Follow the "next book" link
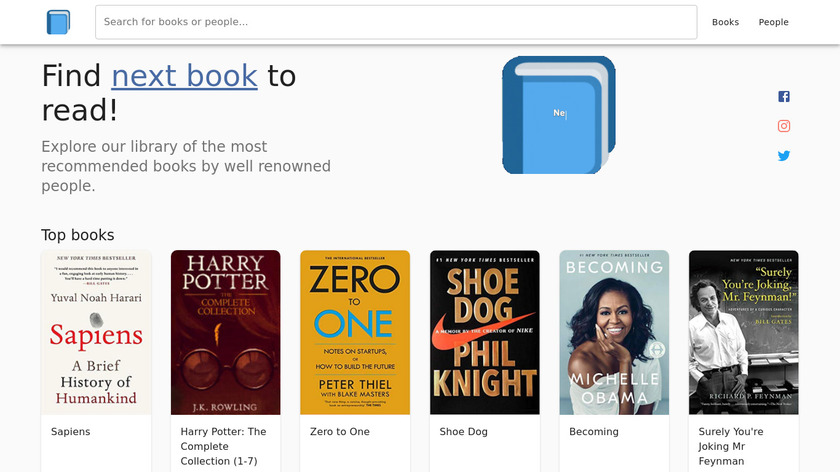Image resolution: width=840 pixels, height=472 pixels. [184, 76]
